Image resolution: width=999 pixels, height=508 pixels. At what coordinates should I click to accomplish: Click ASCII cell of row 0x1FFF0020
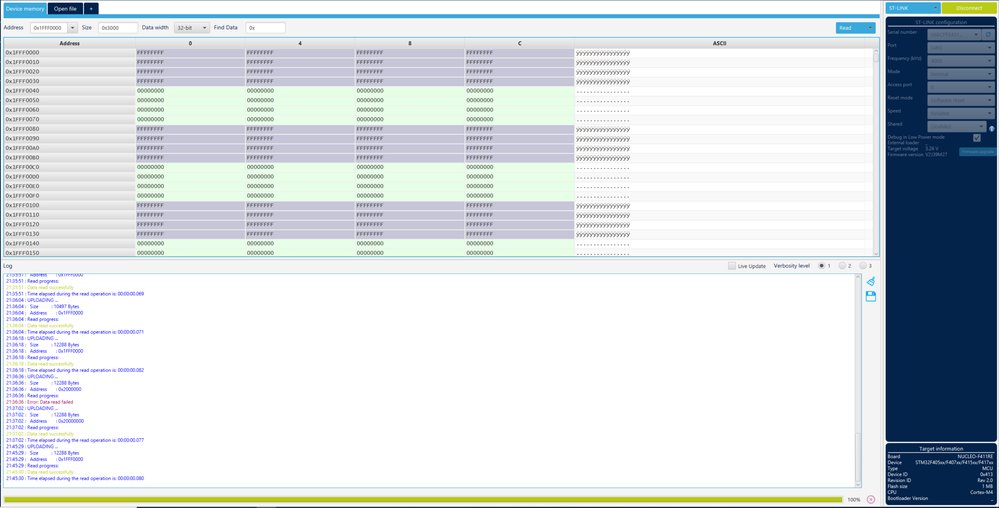pos(719,72)
